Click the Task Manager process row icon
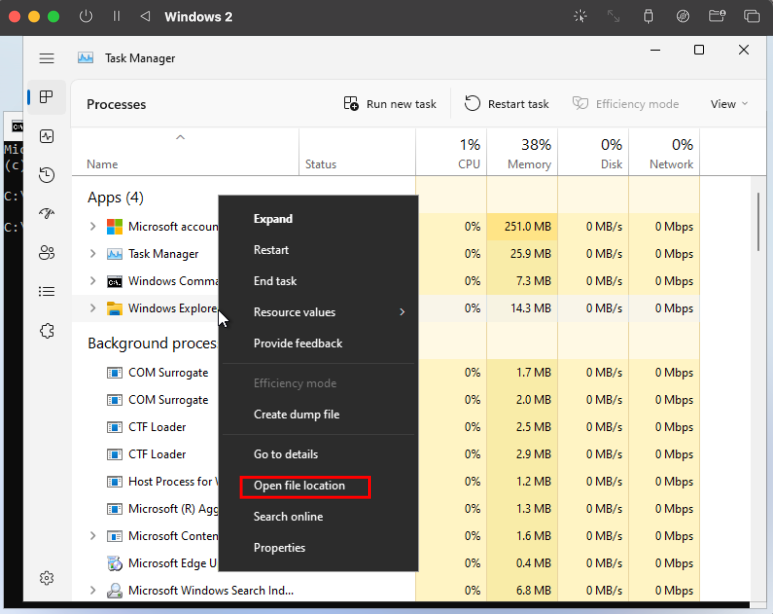The image size is (773, 614). [114, 254]
